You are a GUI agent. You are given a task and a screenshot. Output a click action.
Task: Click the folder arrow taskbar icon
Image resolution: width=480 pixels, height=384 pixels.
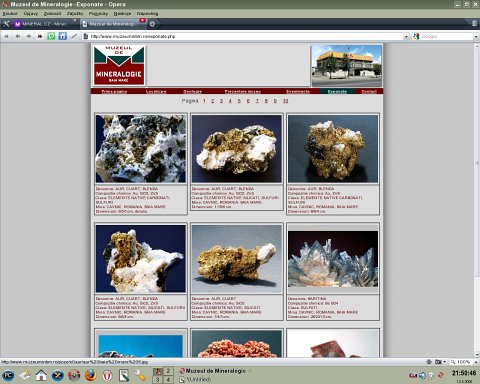coord(25,376)
